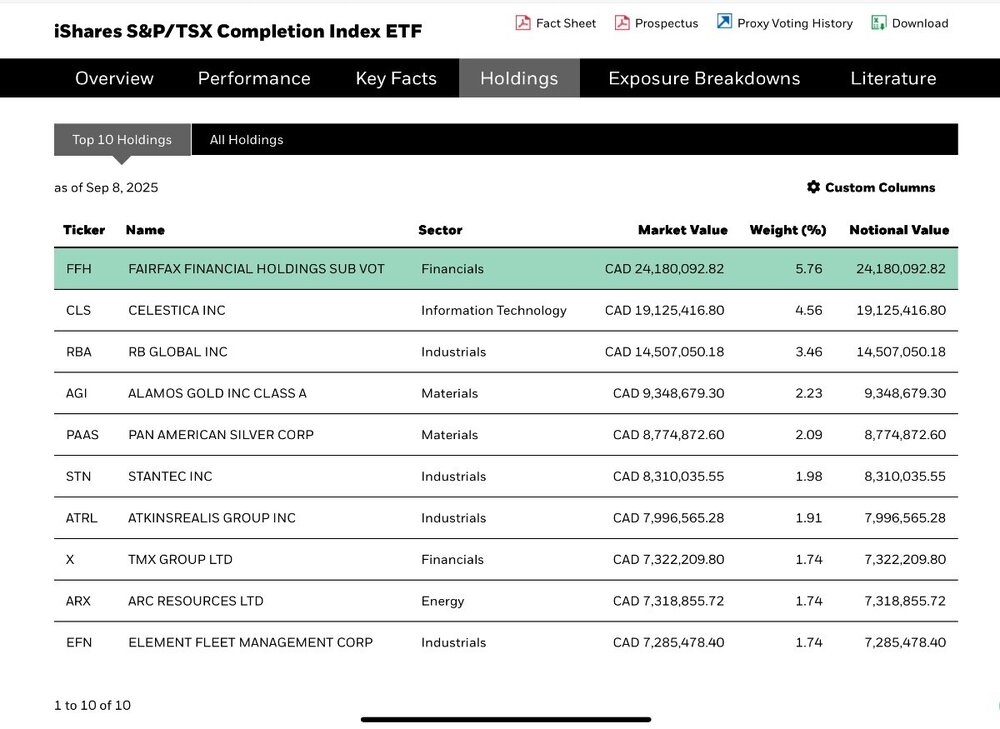Click the Proxy Voting History arrow icon

724,22
